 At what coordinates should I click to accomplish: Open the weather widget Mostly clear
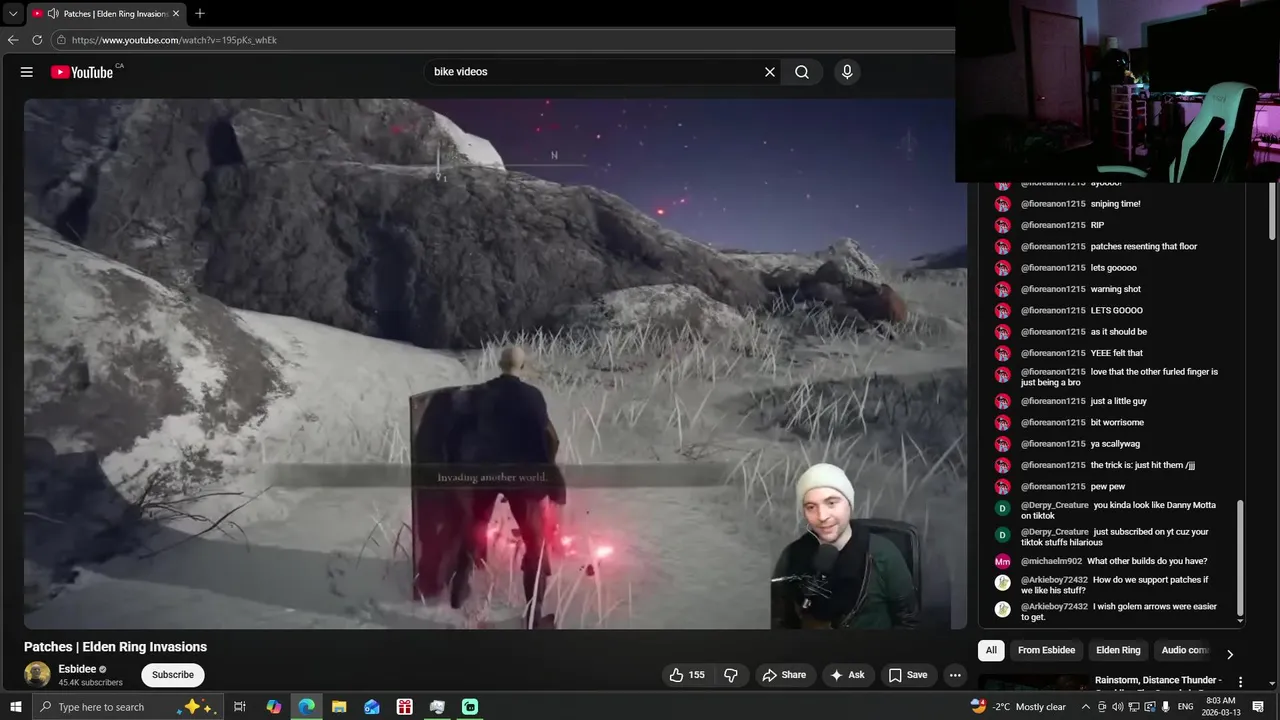1019,707
